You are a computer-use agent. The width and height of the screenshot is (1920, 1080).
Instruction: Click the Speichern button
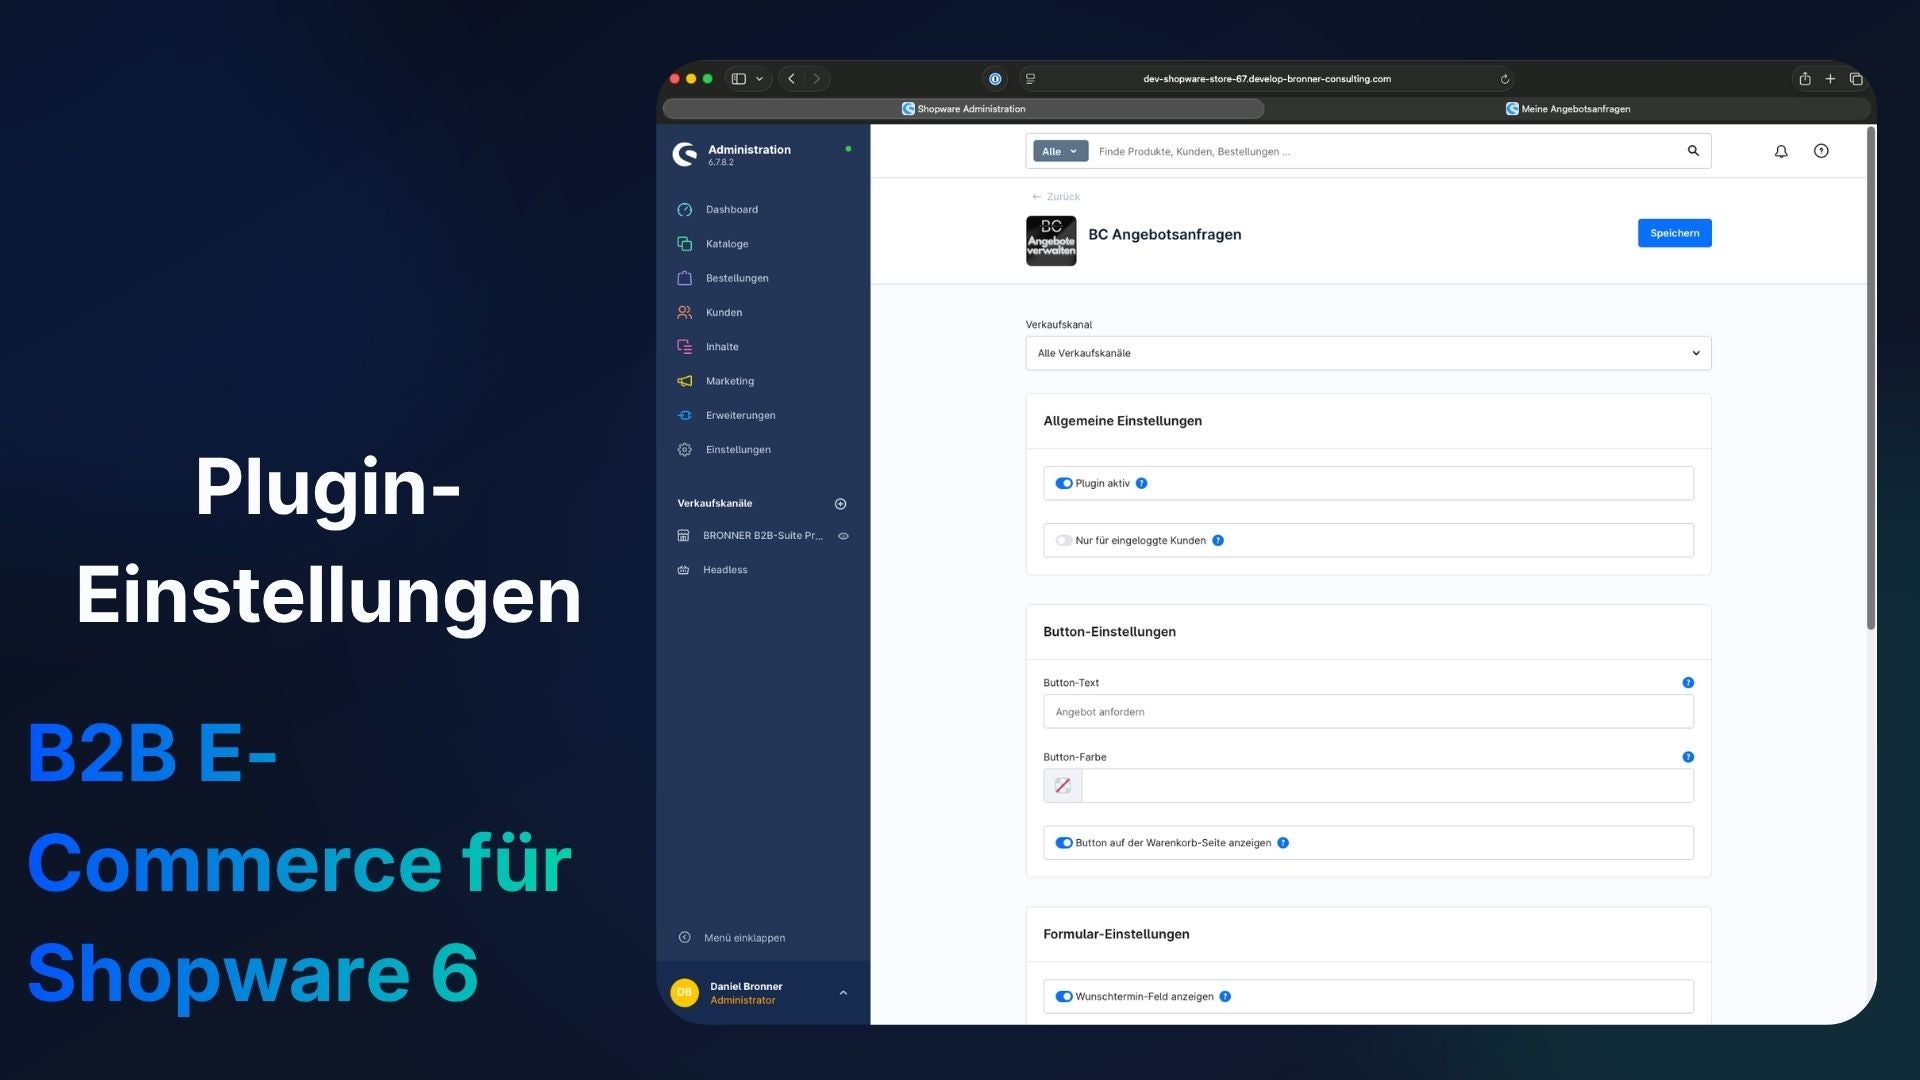coord(1674,233)
